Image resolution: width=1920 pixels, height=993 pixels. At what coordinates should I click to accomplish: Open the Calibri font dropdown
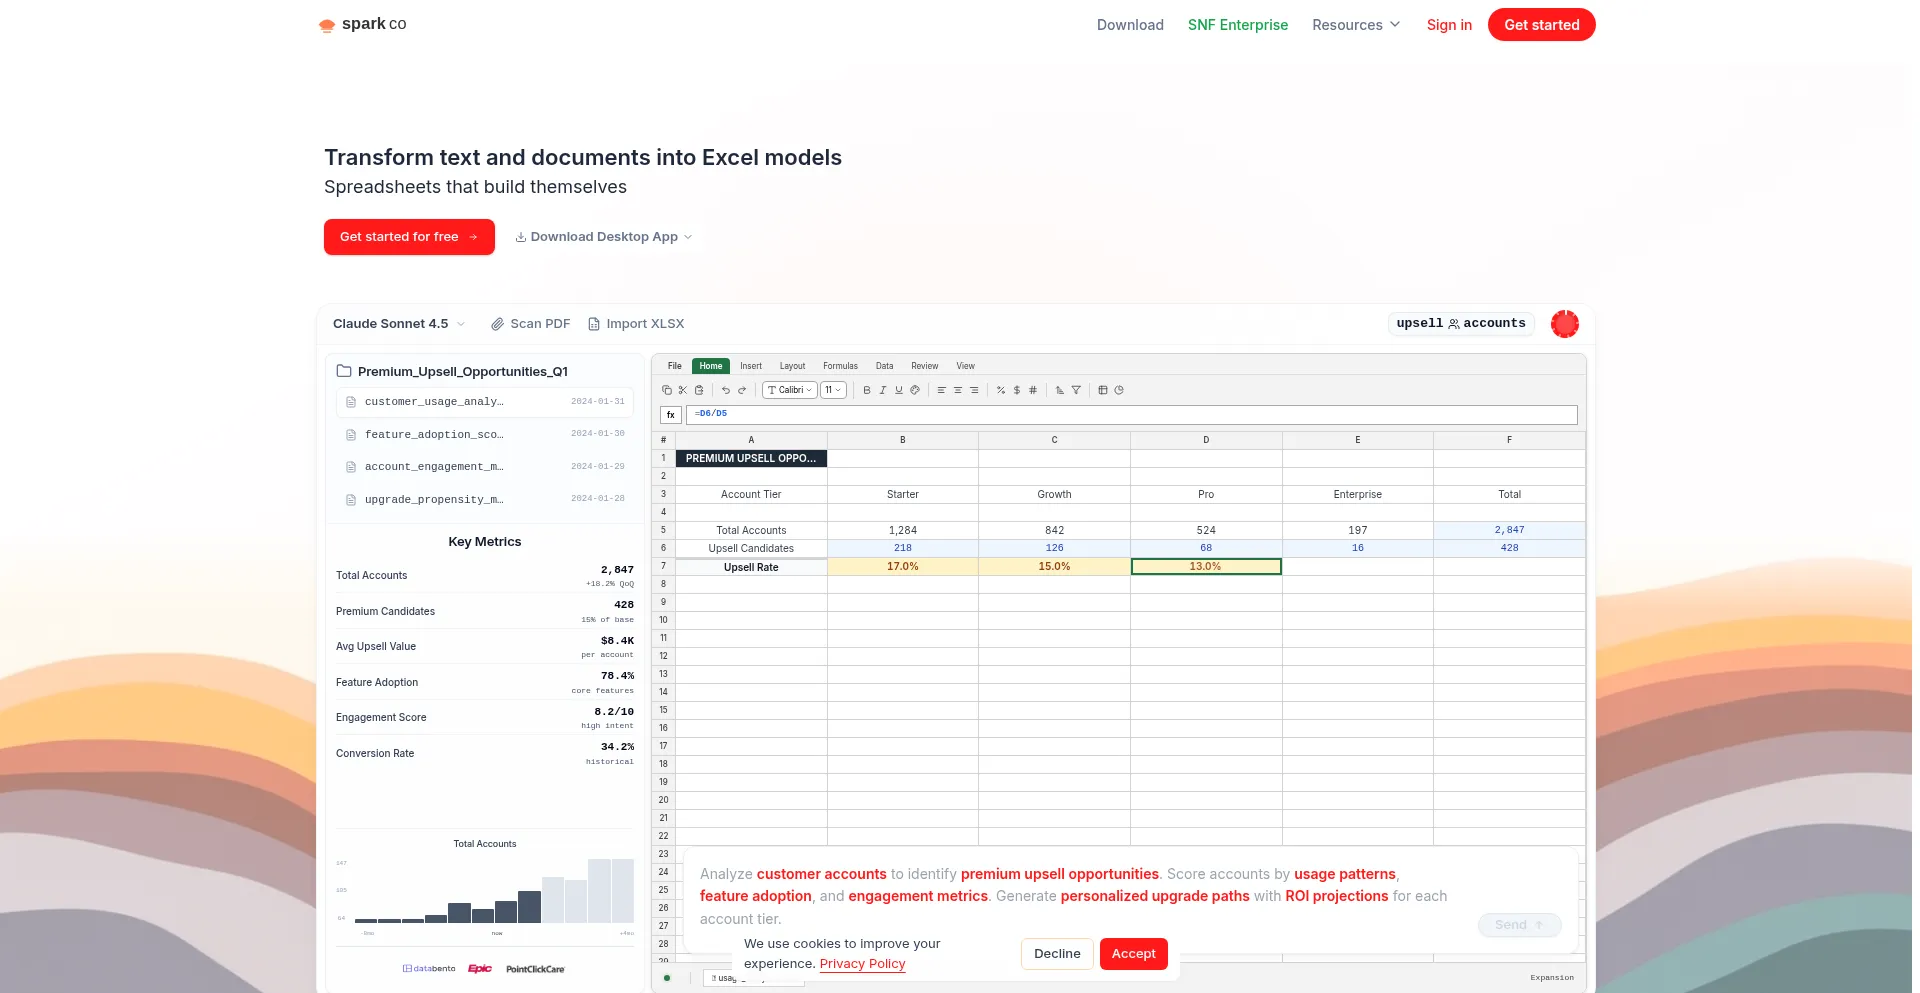tap(790, 390)
